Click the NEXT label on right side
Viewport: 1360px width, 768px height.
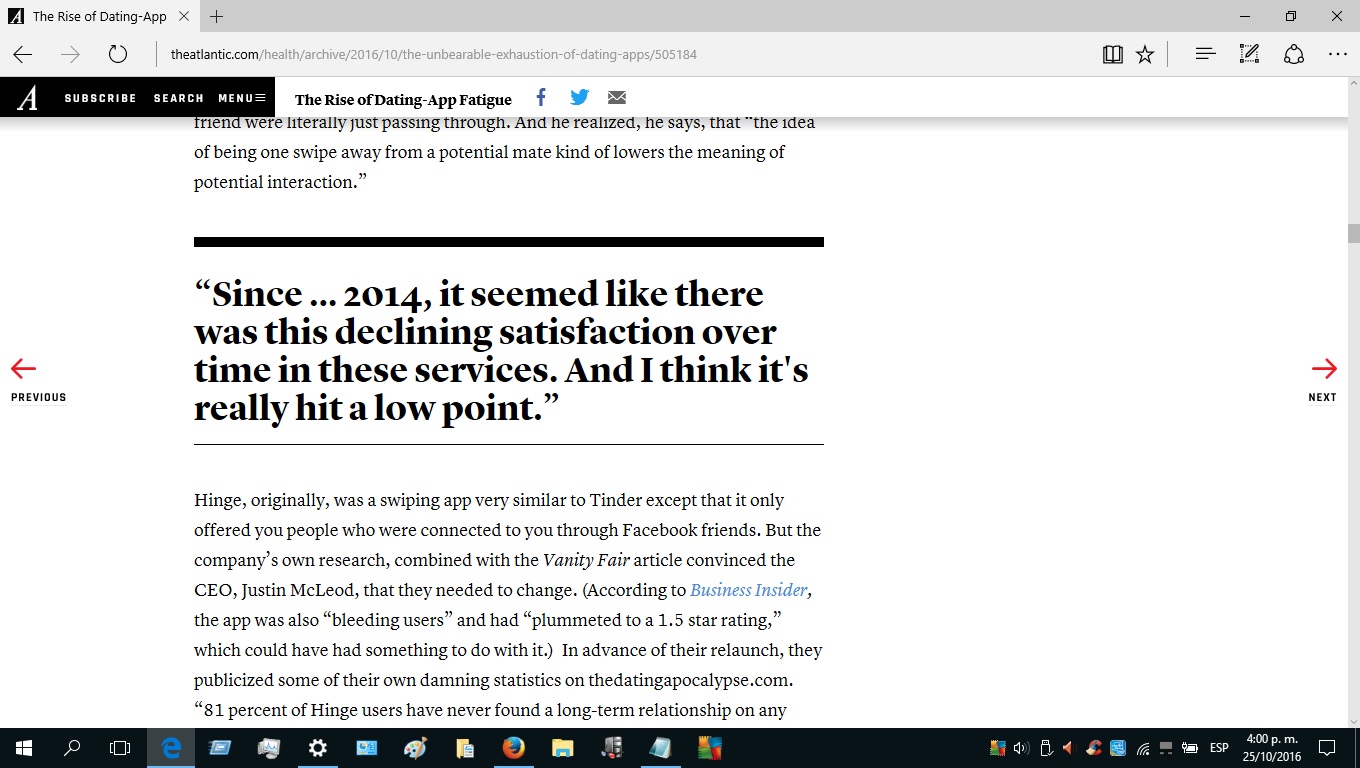pyautogui.click(x=1322, y=397)
